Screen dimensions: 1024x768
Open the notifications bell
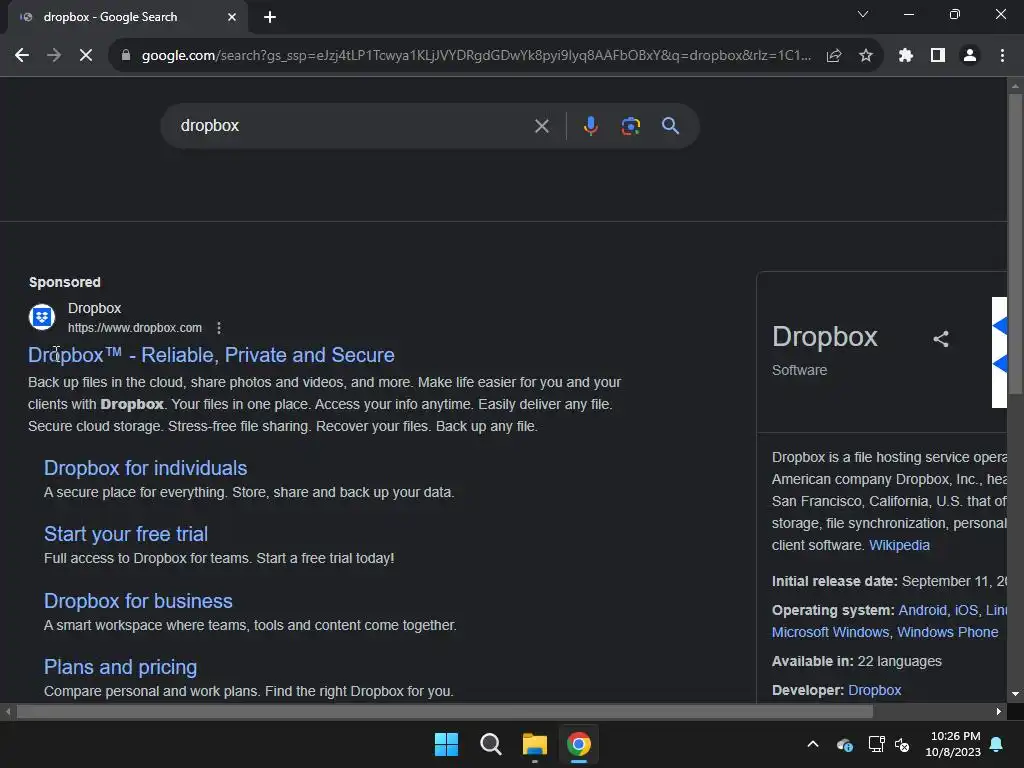pos(997,744)
